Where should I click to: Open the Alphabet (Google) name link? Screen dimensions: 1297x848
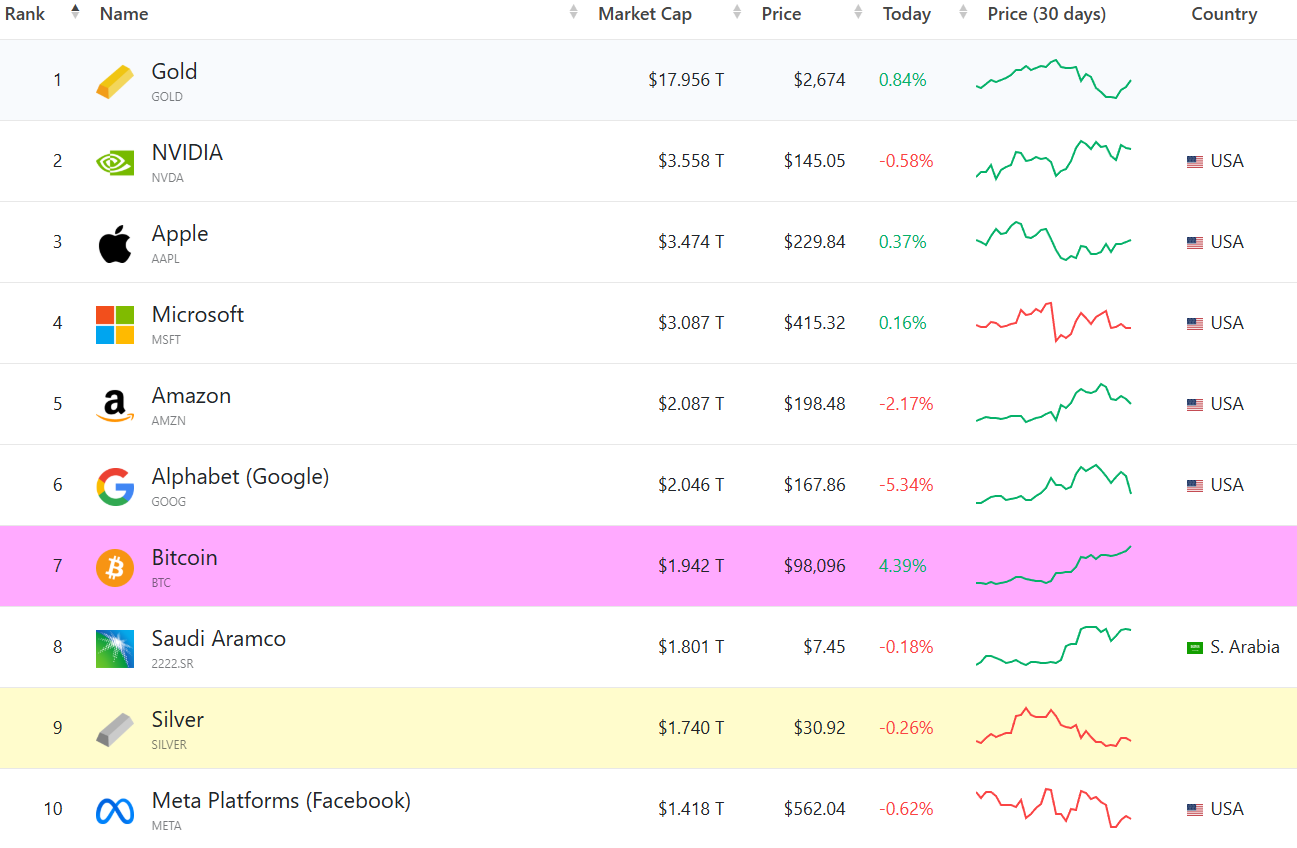(240, 477)
